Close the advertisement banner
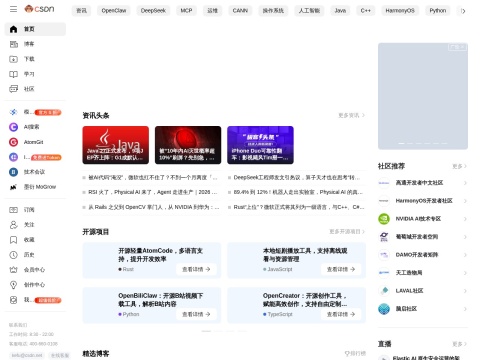Image resolution: width=480 pixels, height=360 pixels. pyautogui.click(x=462, y=47)
